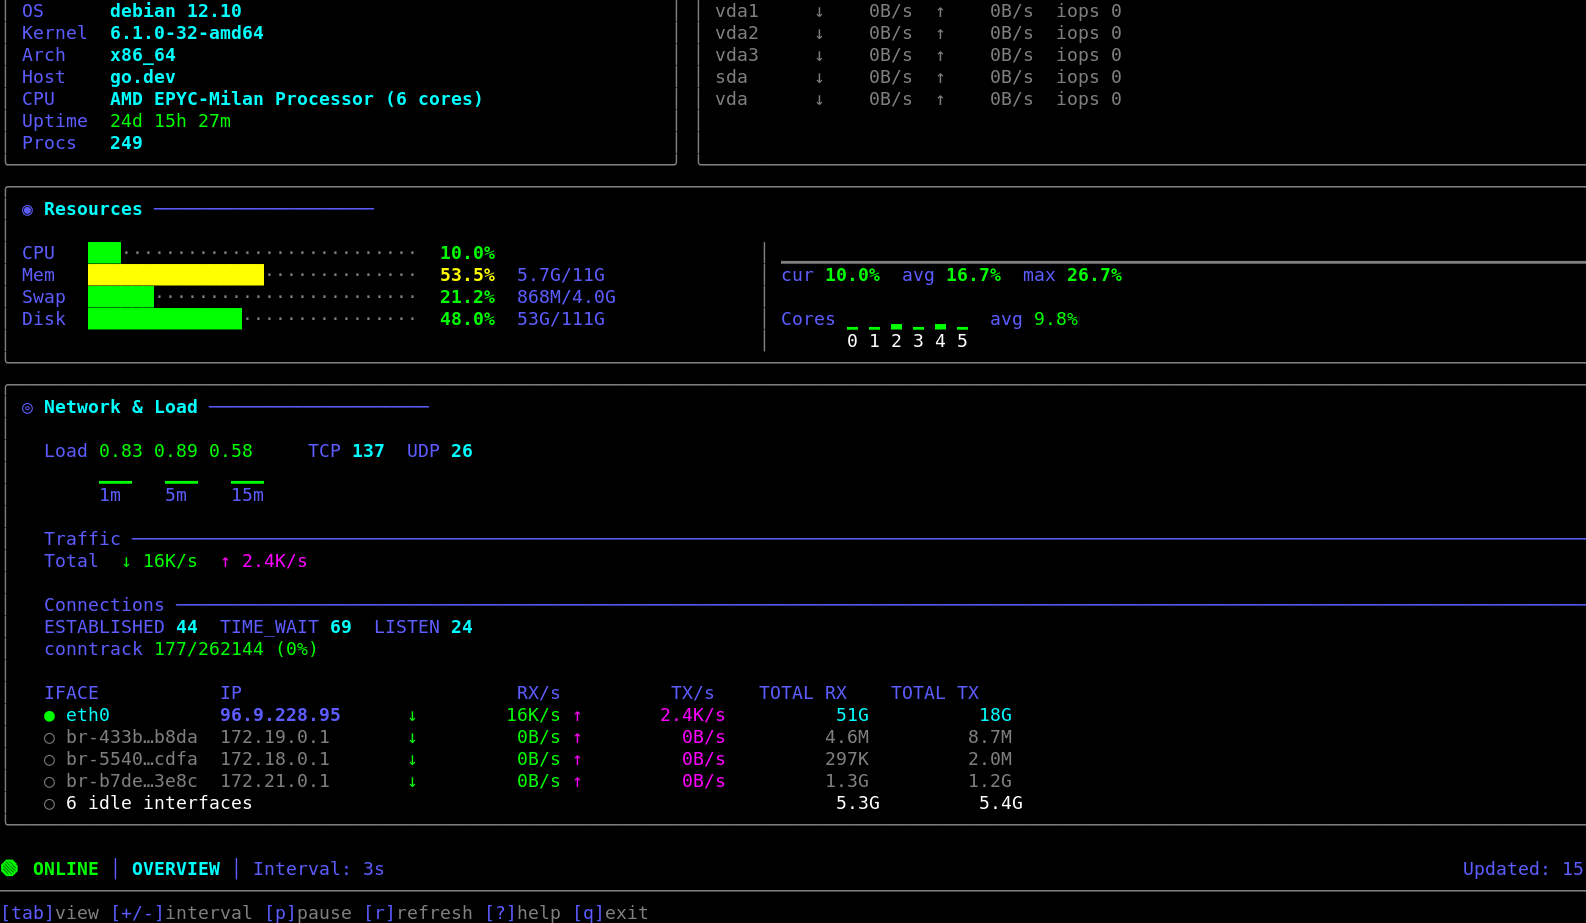Click the TCP 137 counter
The image size is (1586, 923).
tap(346, 451)
